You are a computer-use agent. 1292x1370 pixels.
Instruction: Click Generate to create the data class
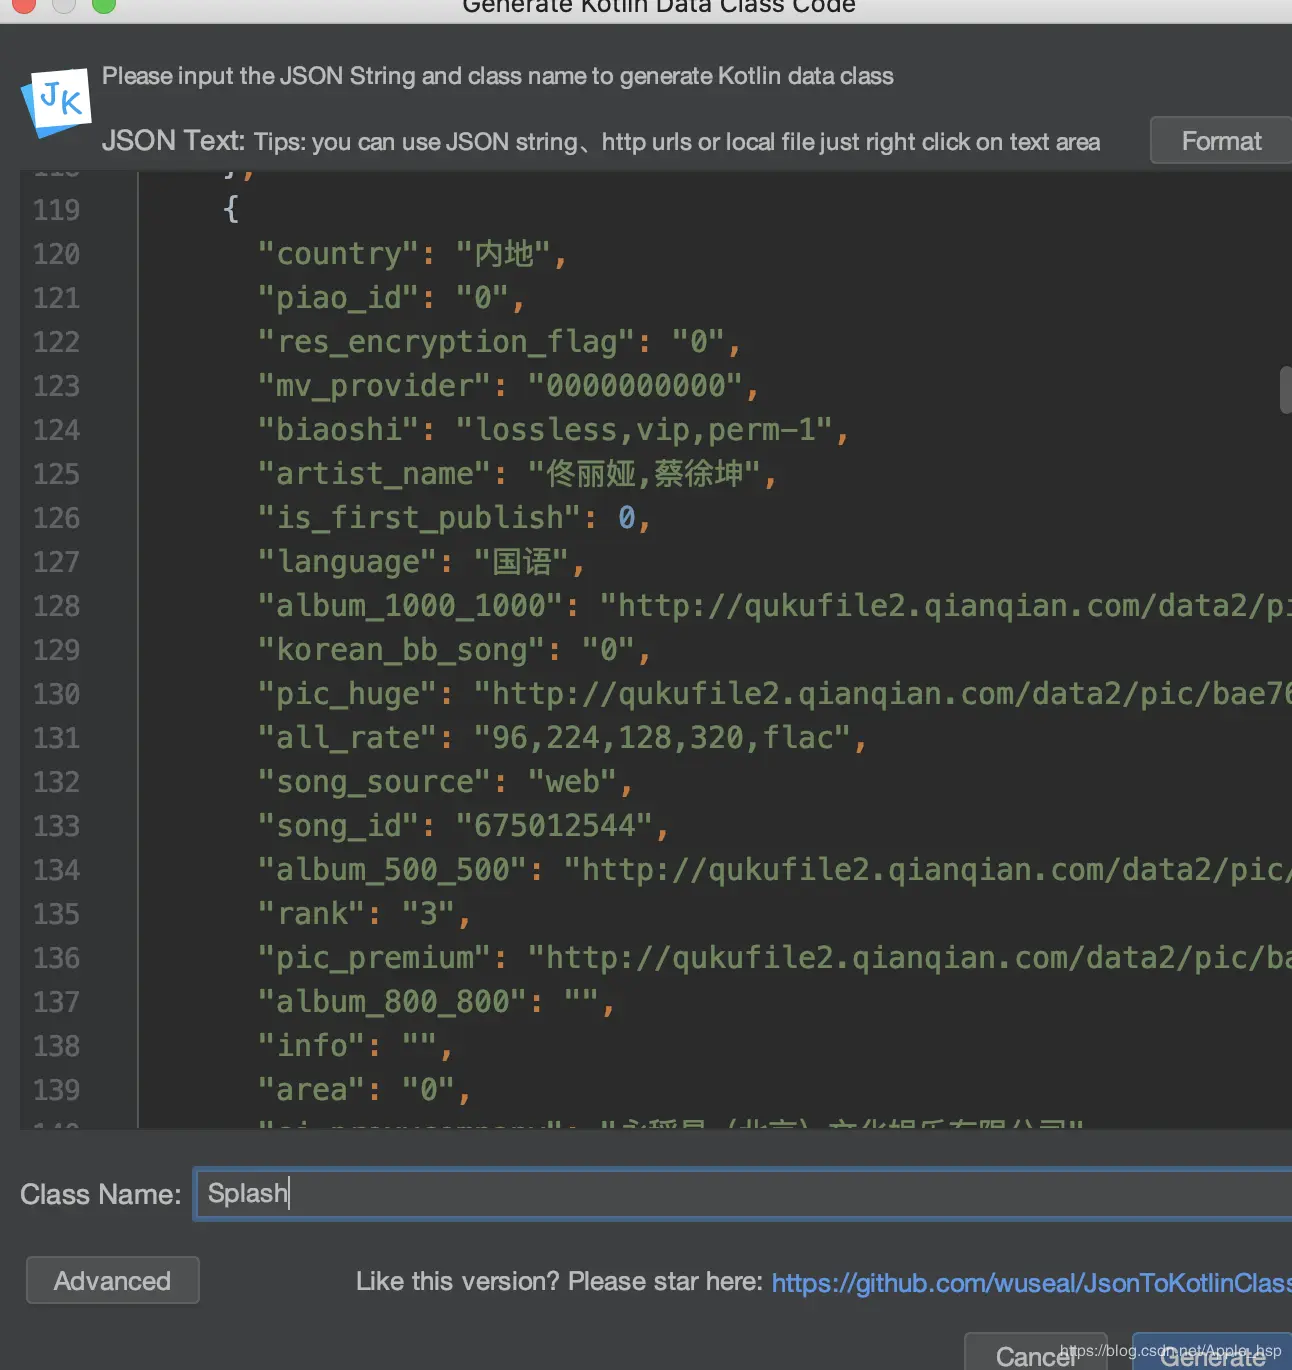pos(1212,1356)
